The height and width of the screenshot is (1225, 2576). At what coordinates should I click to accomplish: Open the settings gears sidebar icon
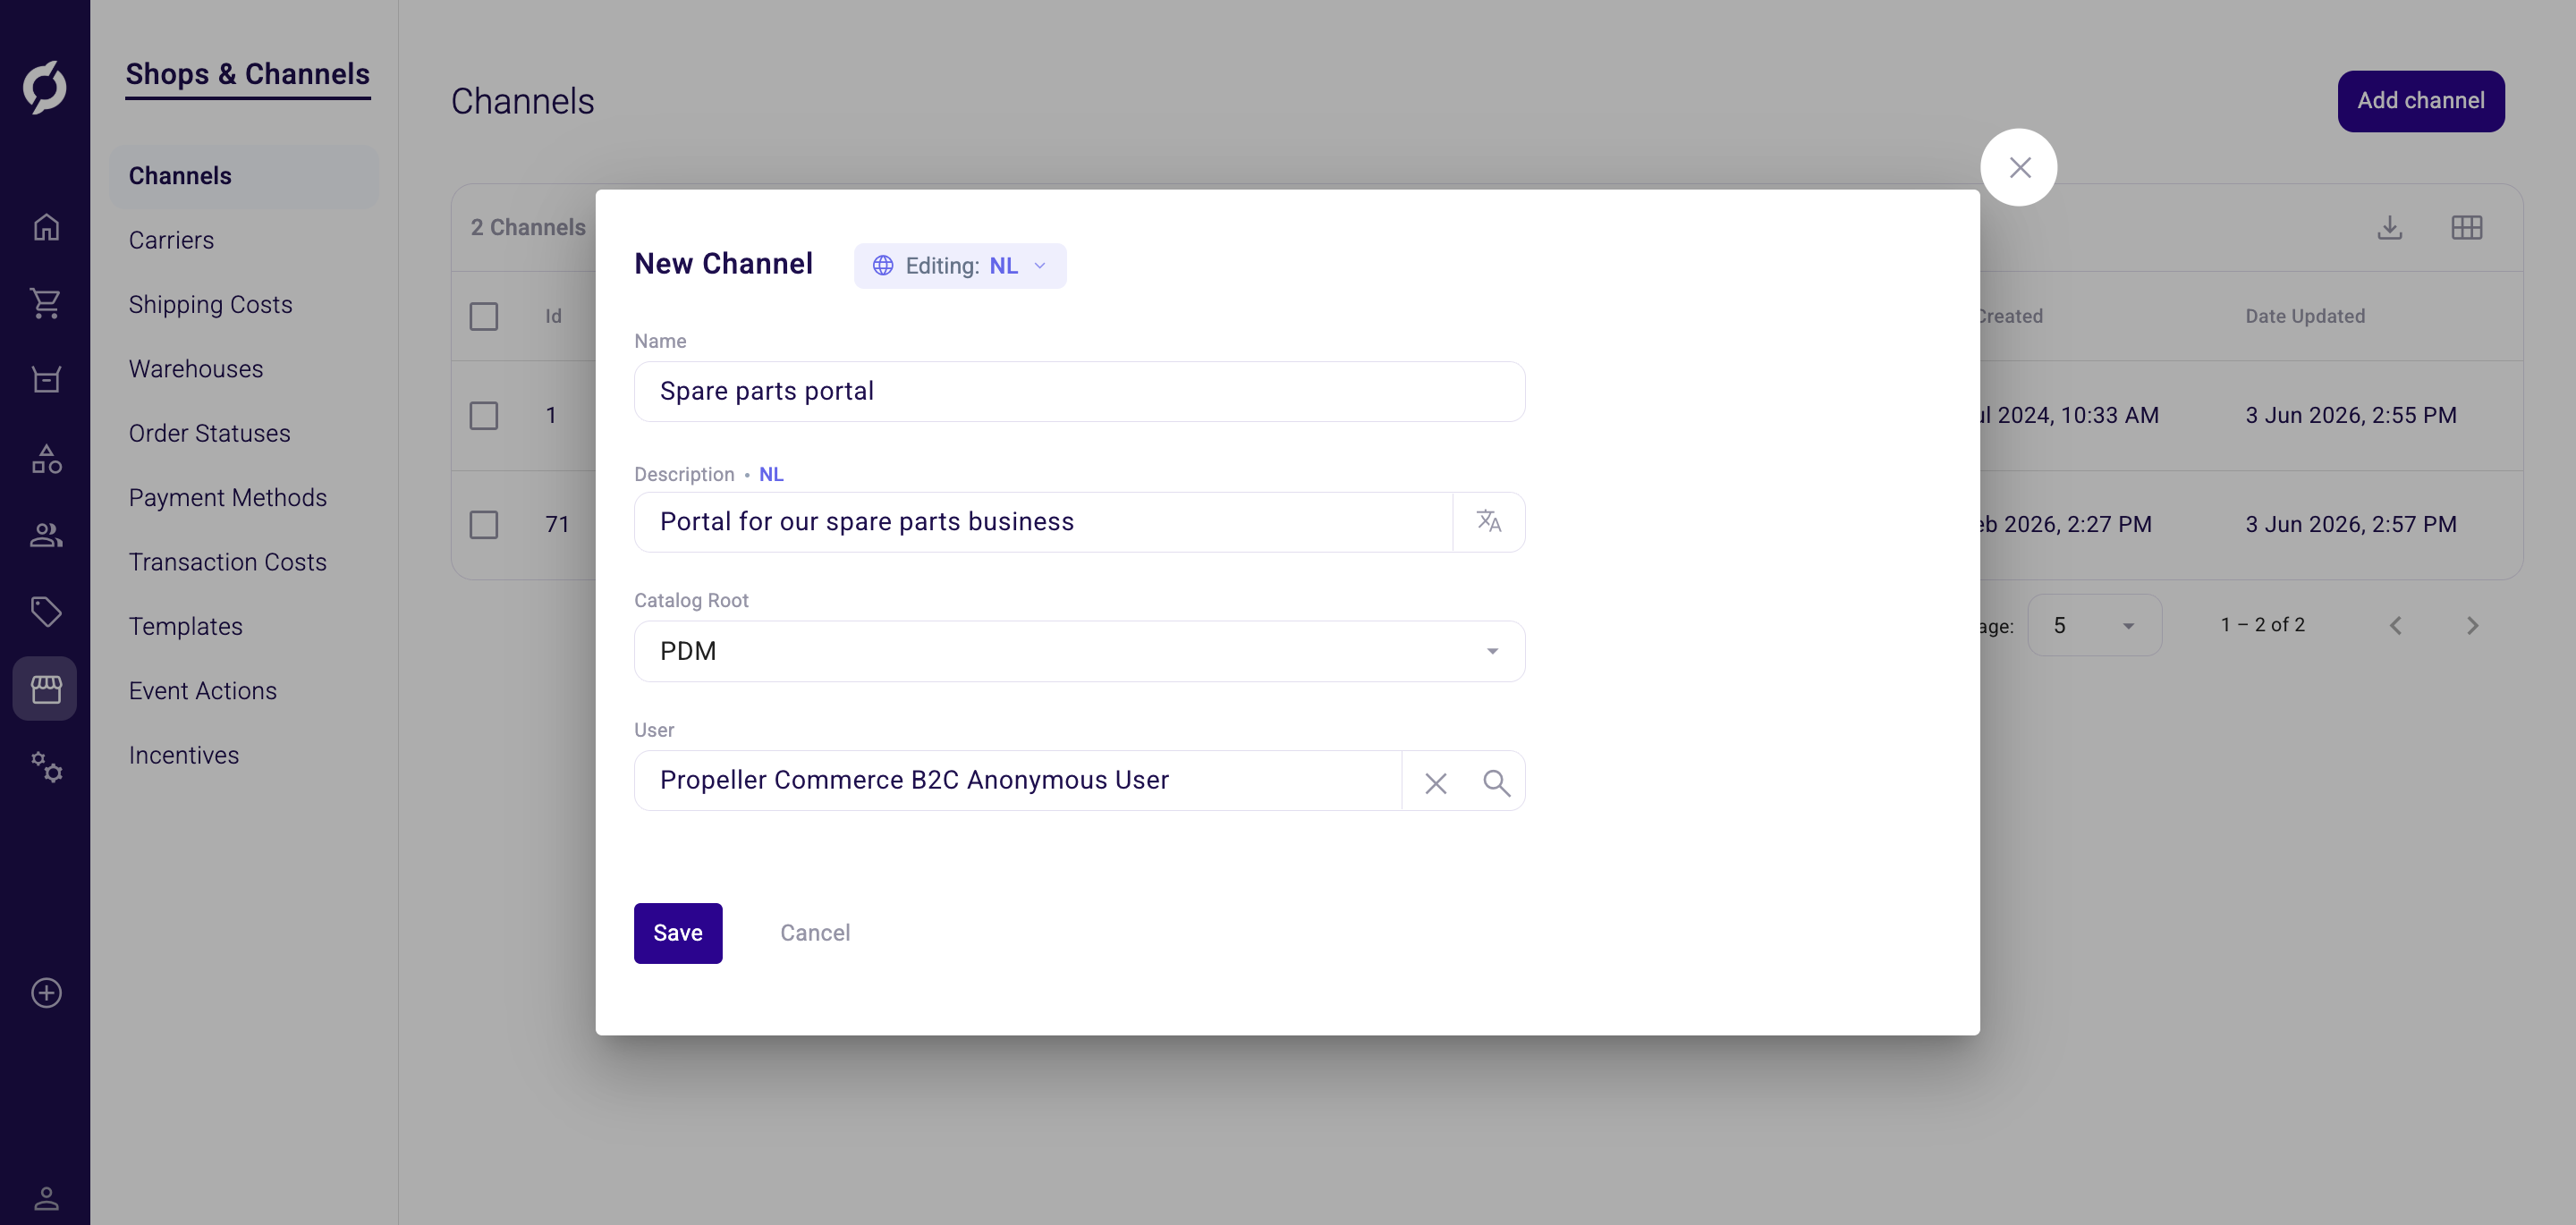click(46, 767)
